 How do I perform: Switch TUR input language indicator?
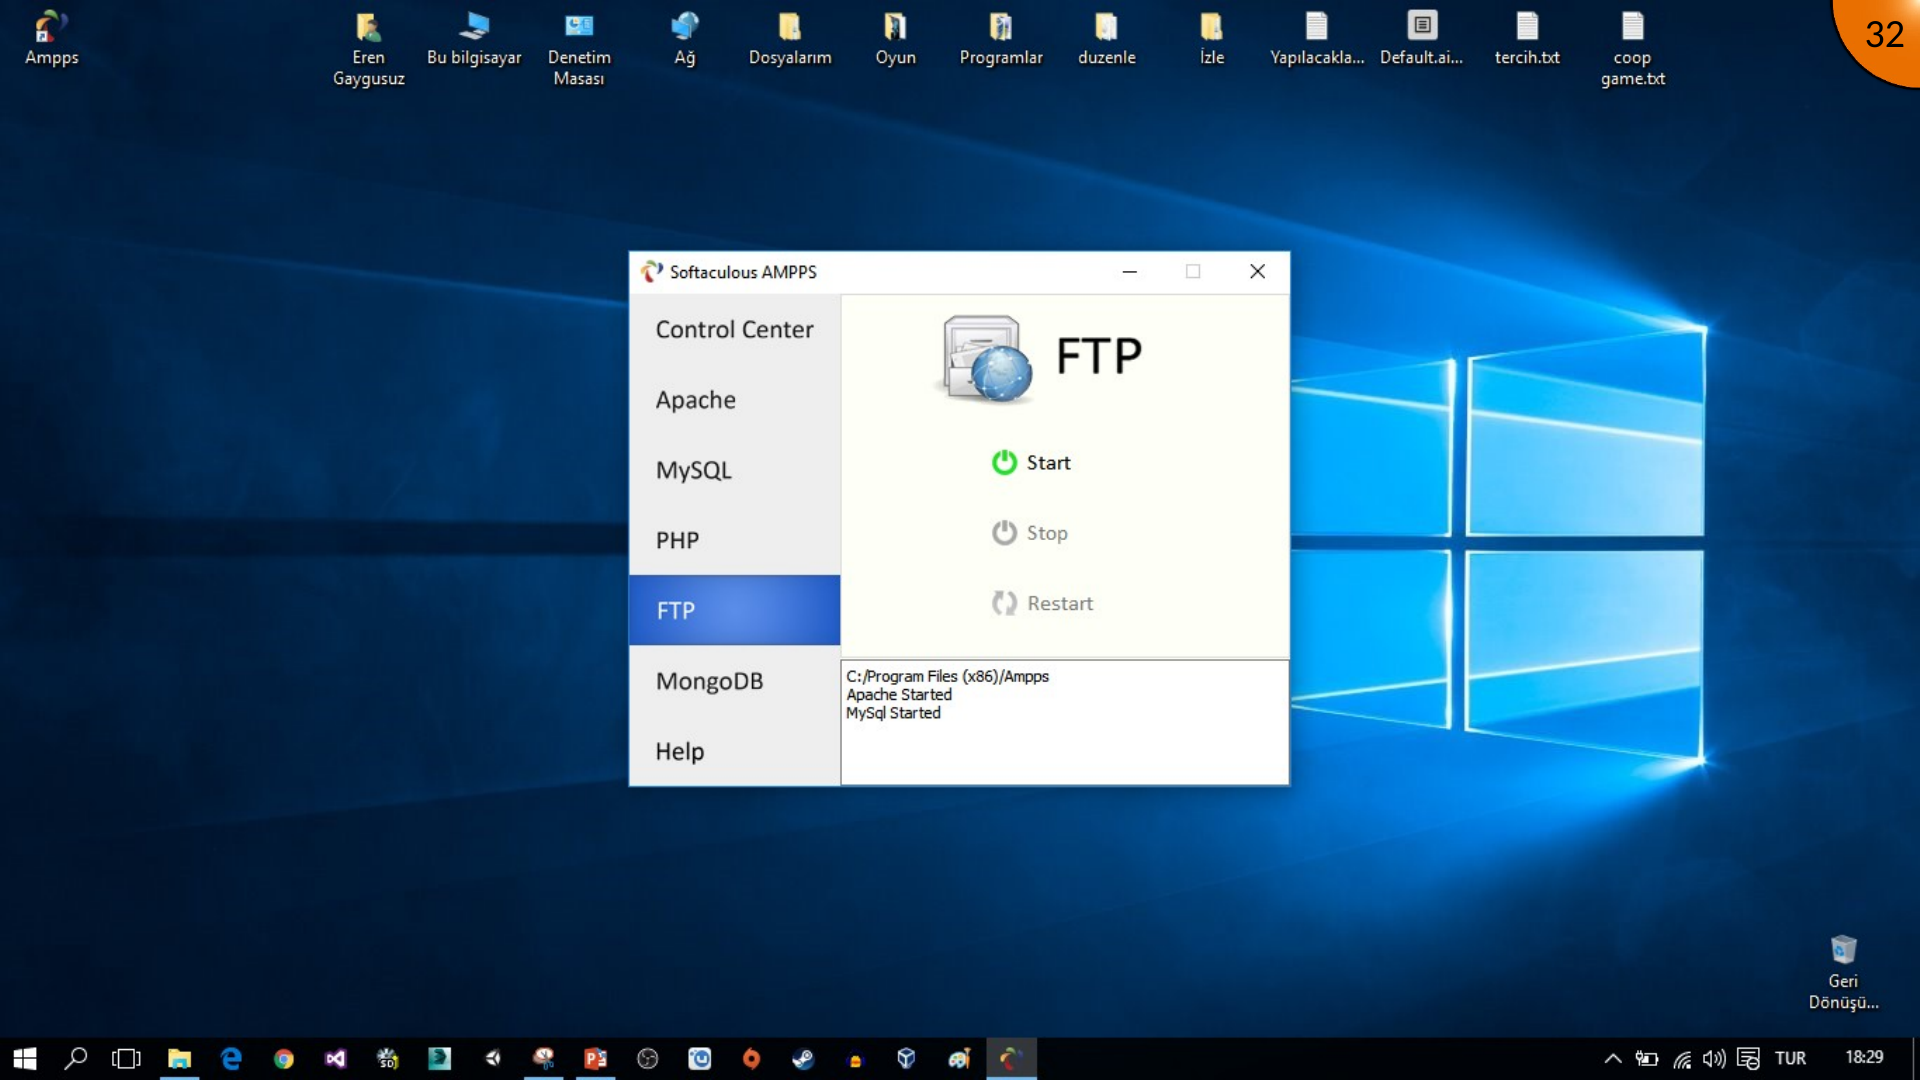pyautogui.click(x=1790, y=1058)
